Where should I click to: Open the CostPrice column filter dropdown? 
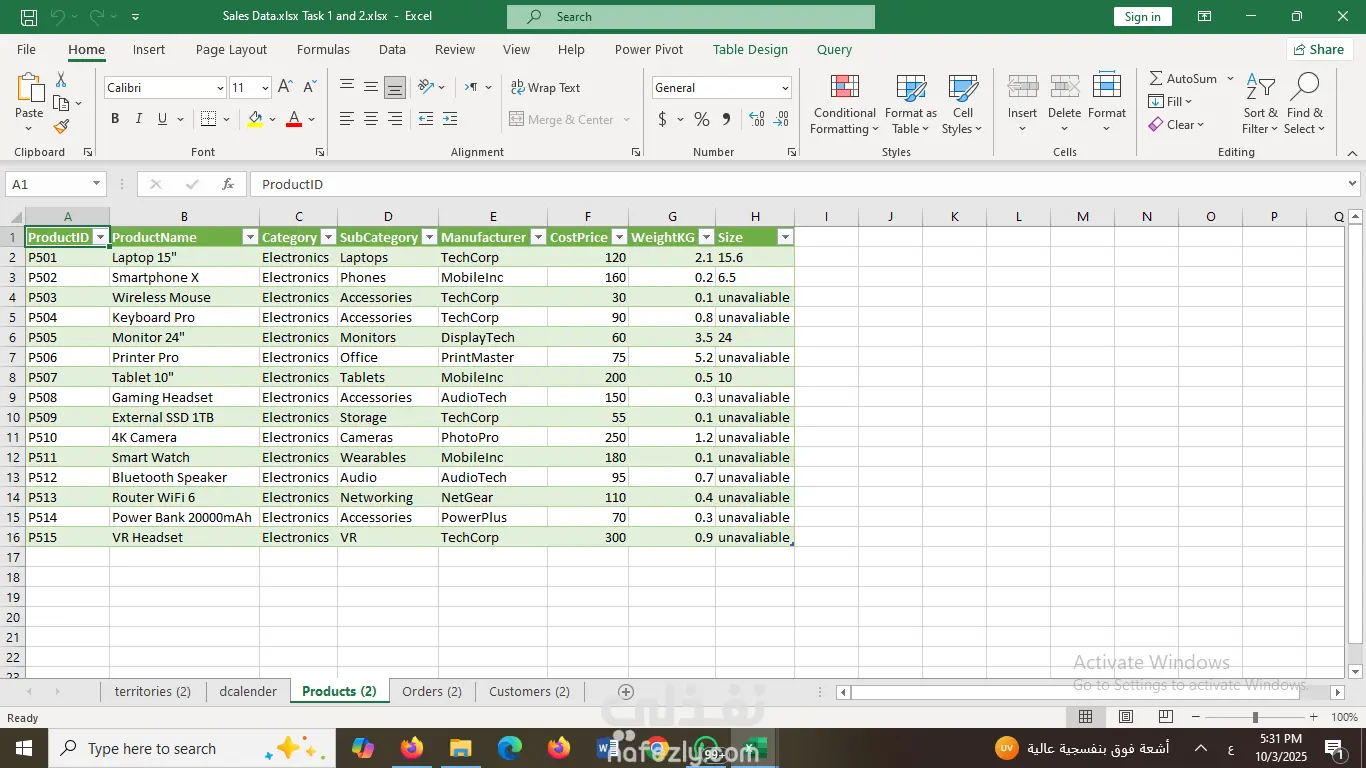point(618,238)
